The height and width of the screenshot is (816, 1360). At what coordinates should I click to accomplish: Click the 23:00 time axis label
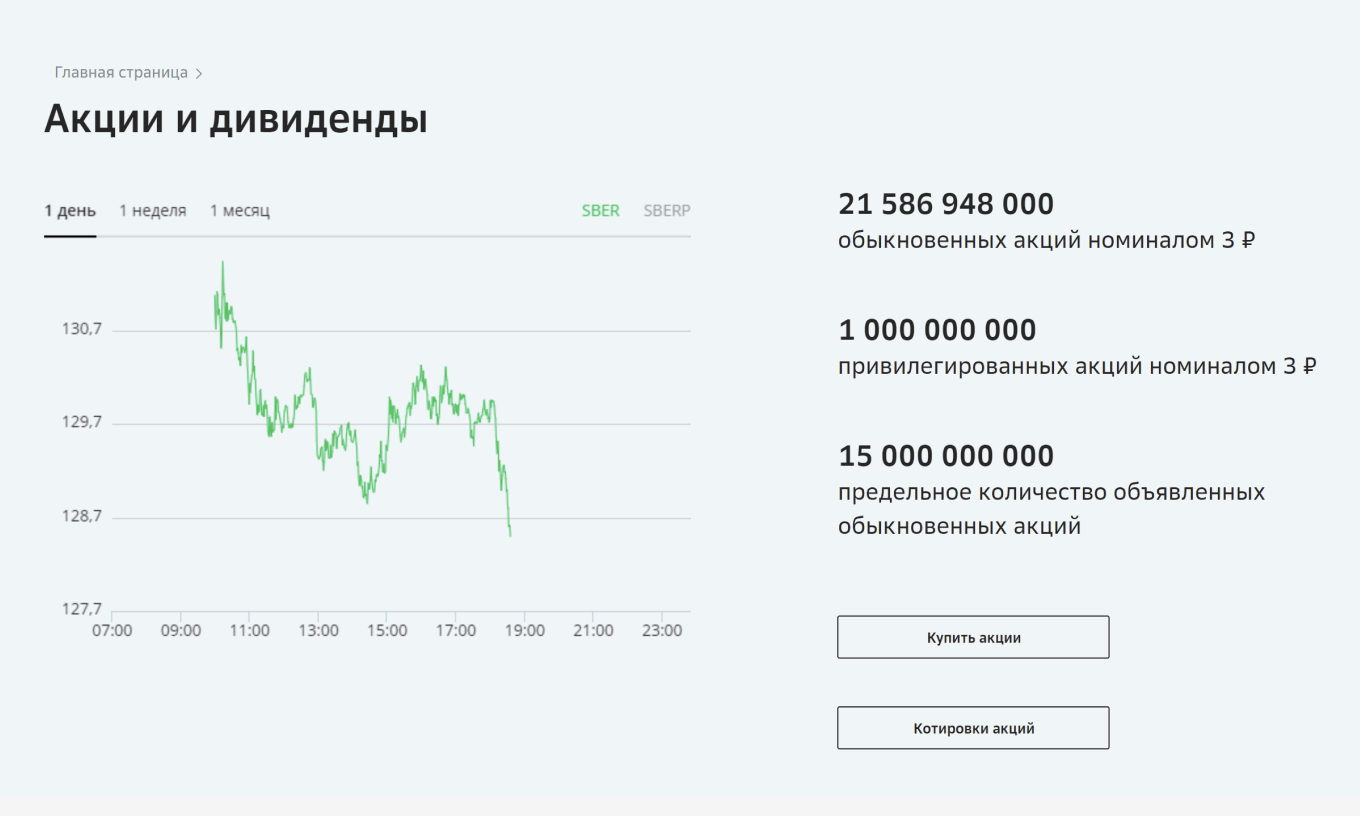(662, 631)
